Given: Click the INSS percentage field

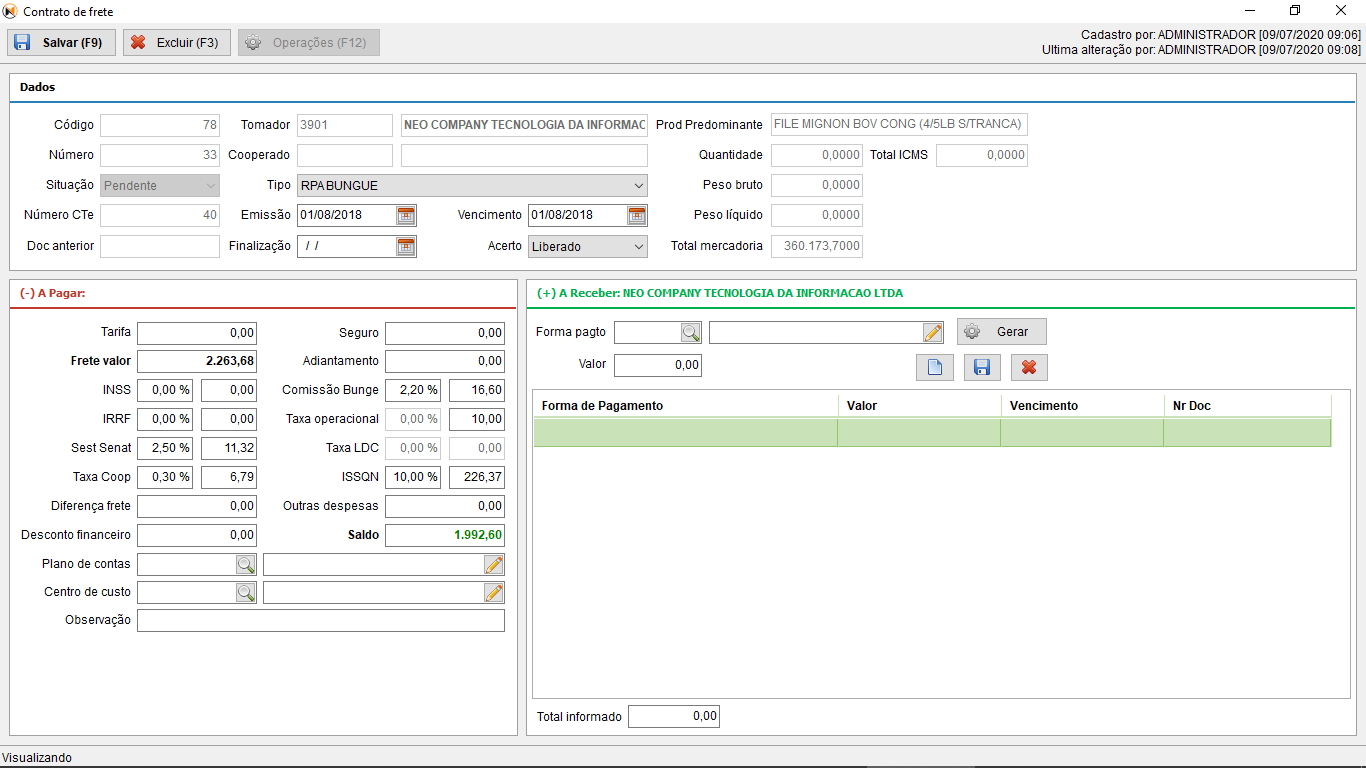Looking at the screenshot, I should click(x=165, y=390).
